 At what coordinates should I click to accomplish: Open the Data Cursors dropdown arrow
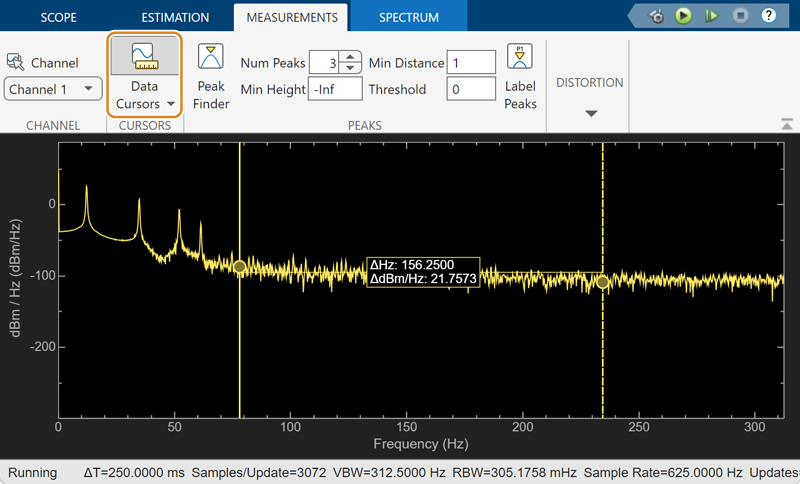coord(170,104)
